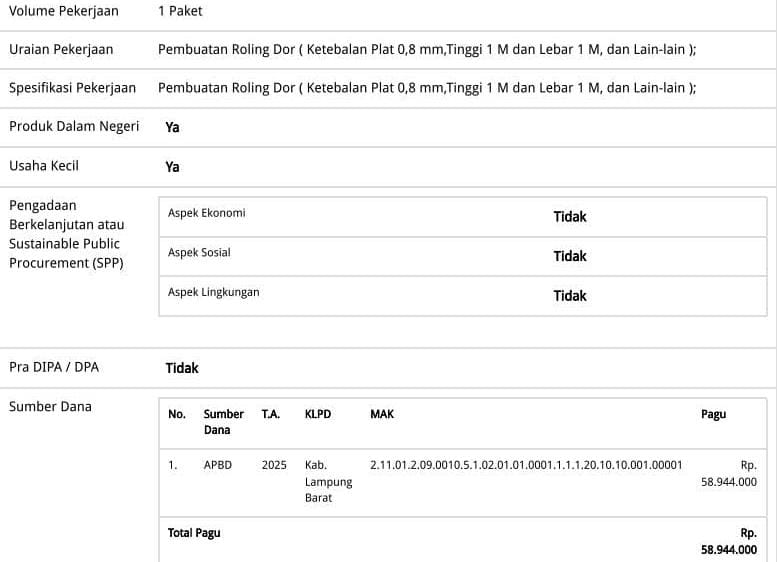Select the Aspek Sosial row label
This screenshot has width=777, height=562.
pos(199,253)
